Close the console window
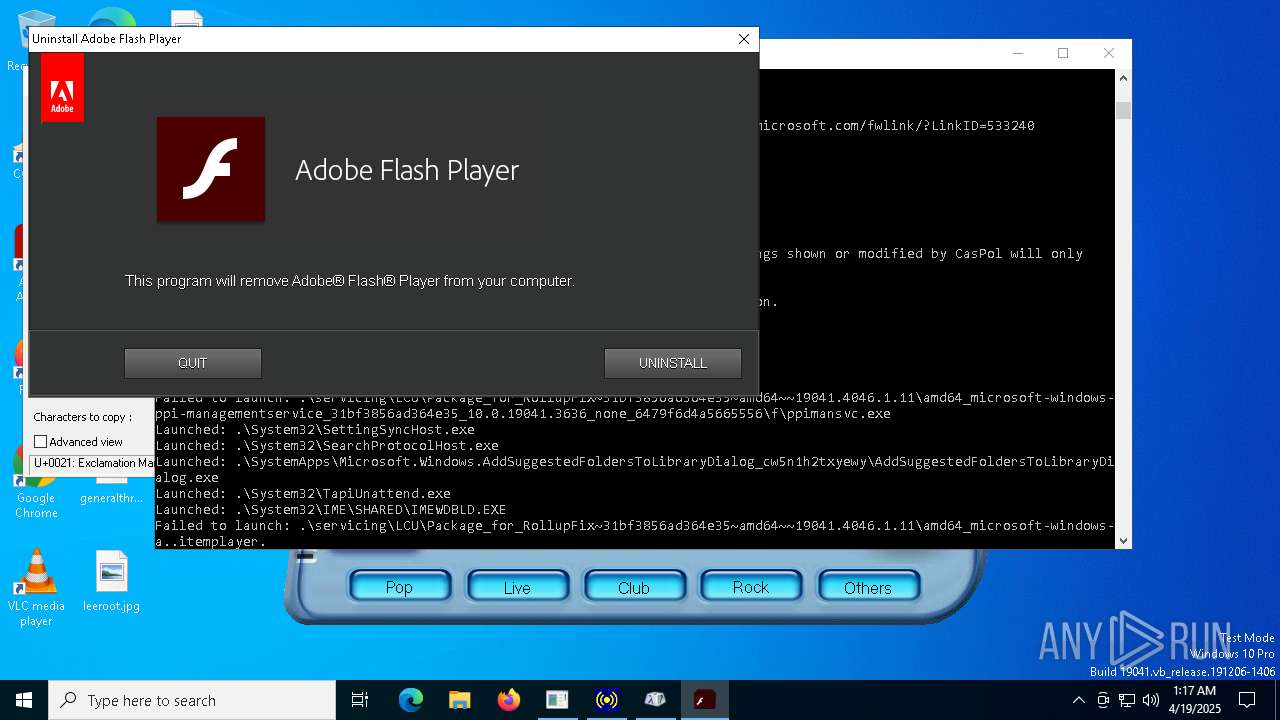Screen dimensions: 1280x720 (x=1108, y=53)
